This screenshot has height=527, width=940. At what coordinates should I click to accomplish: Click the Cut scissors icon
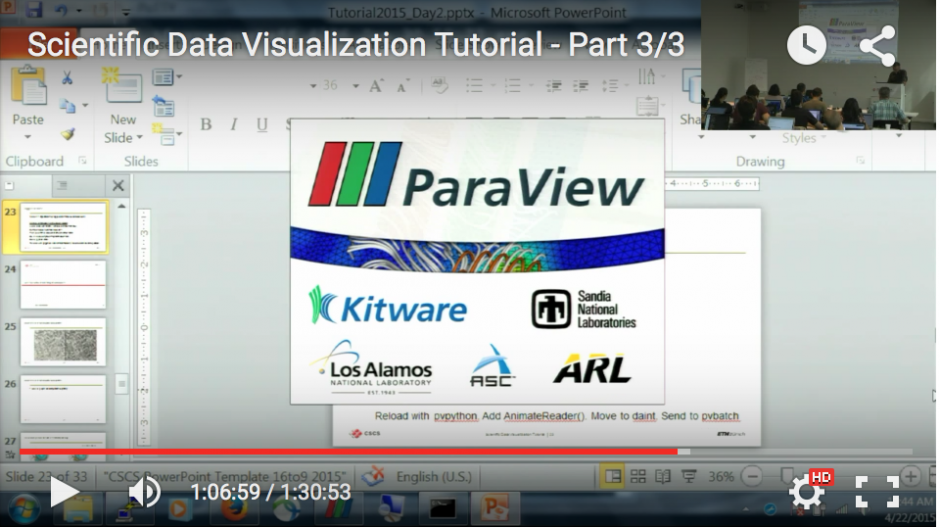click(67, 78)
